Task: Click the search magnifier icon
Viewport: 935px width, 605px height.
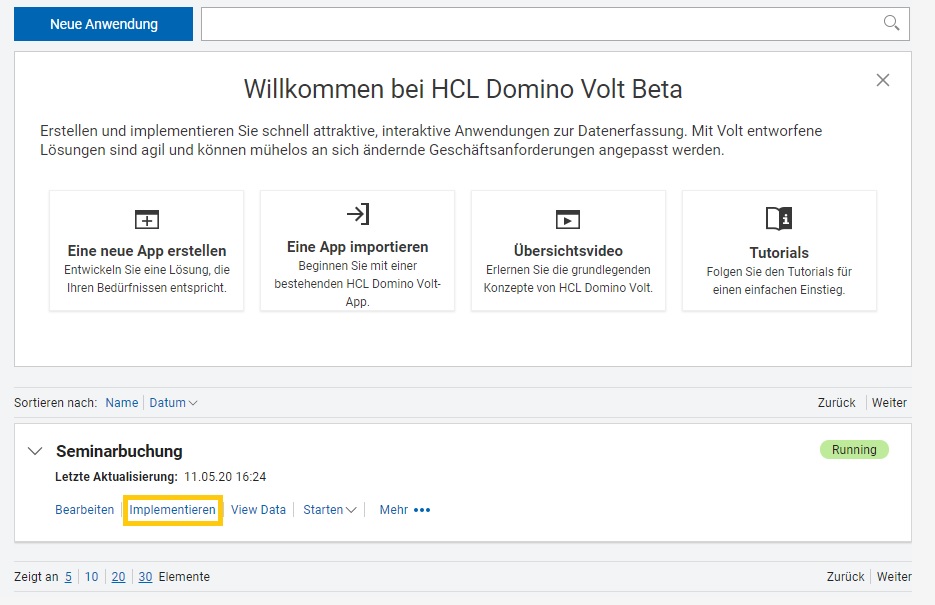Action: pos(891,23)
